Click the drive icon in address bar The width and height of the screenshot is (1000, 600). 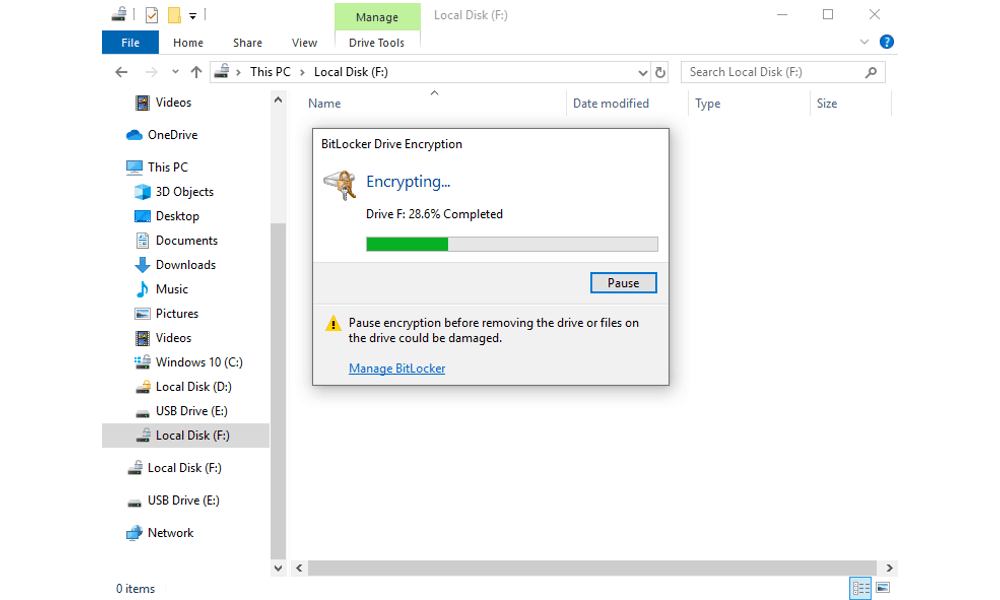pyautogui.click(x=221, y=71)
